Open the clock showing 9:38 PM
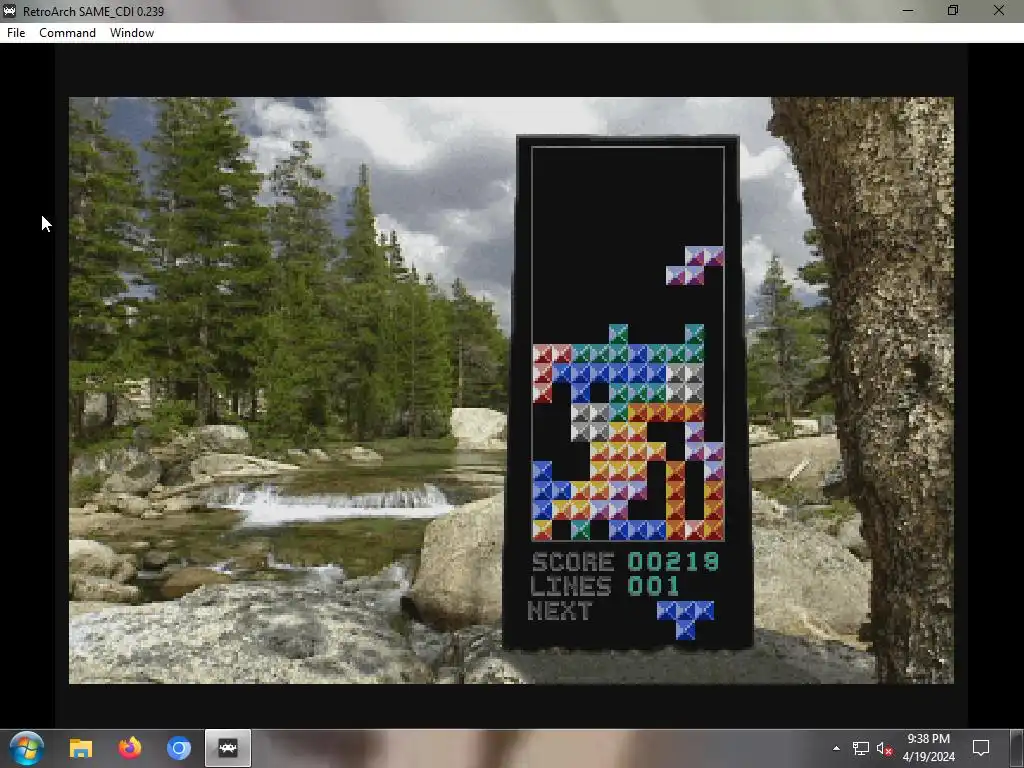1024x768 pixels. click(x=928, y=748)
